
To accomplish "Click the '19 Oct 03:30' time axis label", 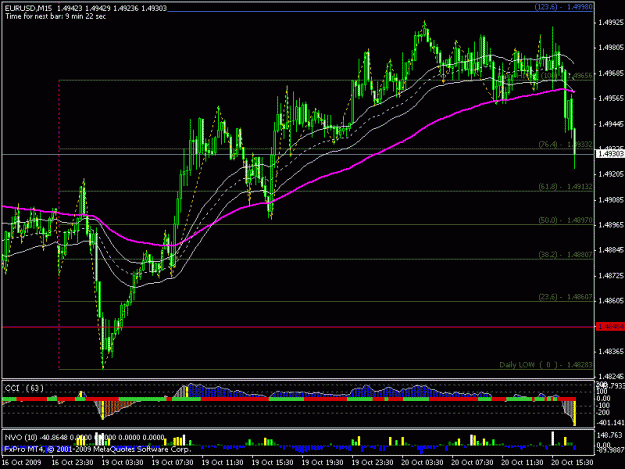I will point(122,462).
